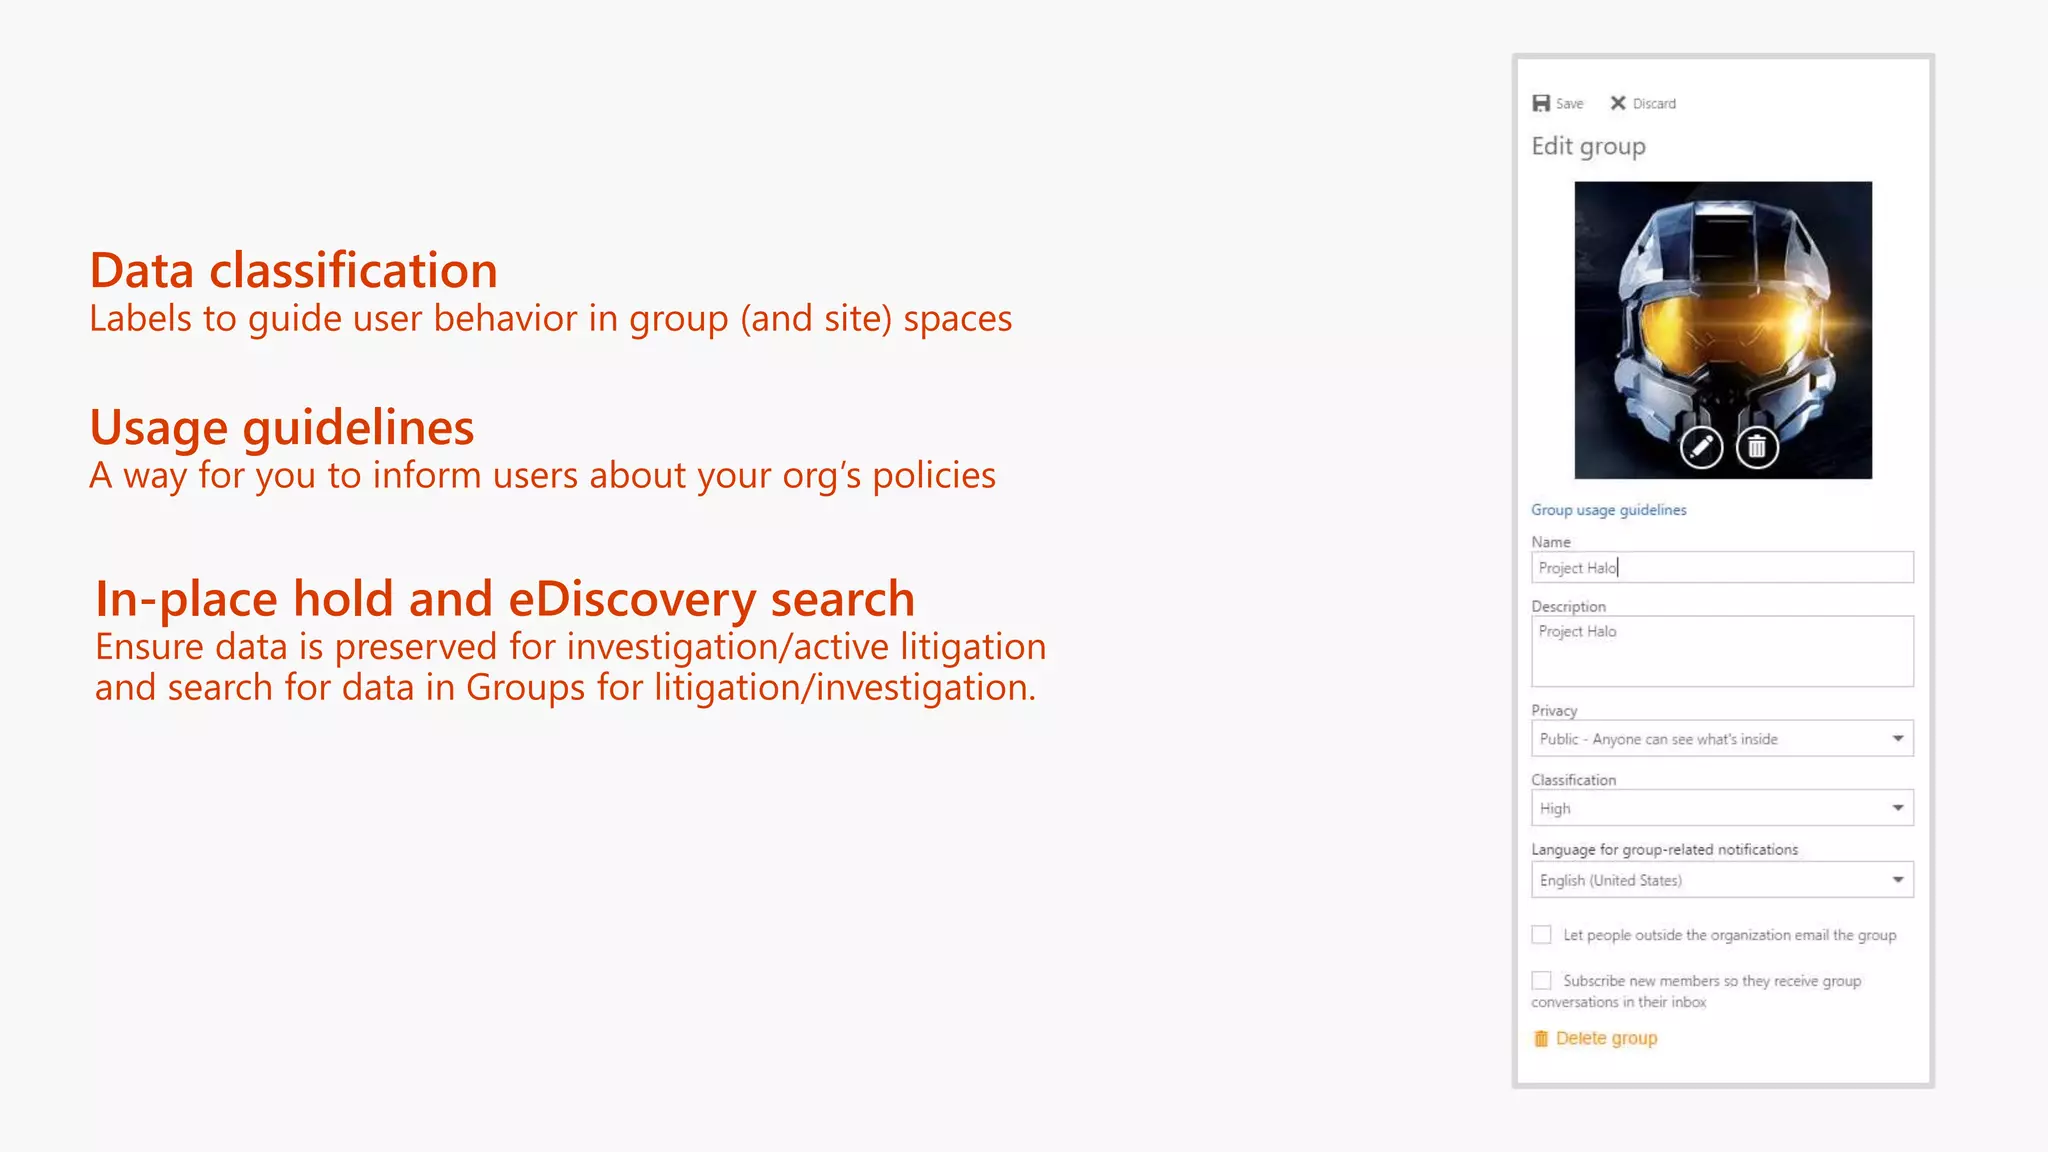The width and height of the screenshot is (2048, 1152).
Task: Enable subscribing new members to conversations
Action: [x=1541, y=981]
